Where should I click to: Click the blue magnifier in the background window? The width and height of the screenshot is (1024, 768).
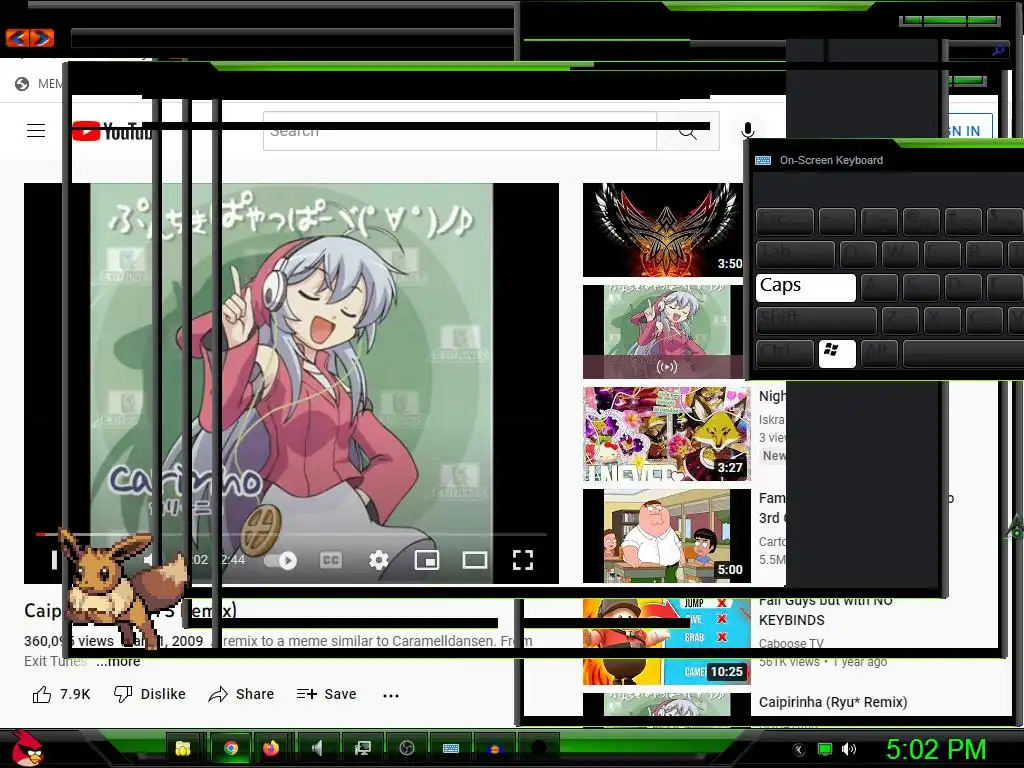[x=998, y=50]
